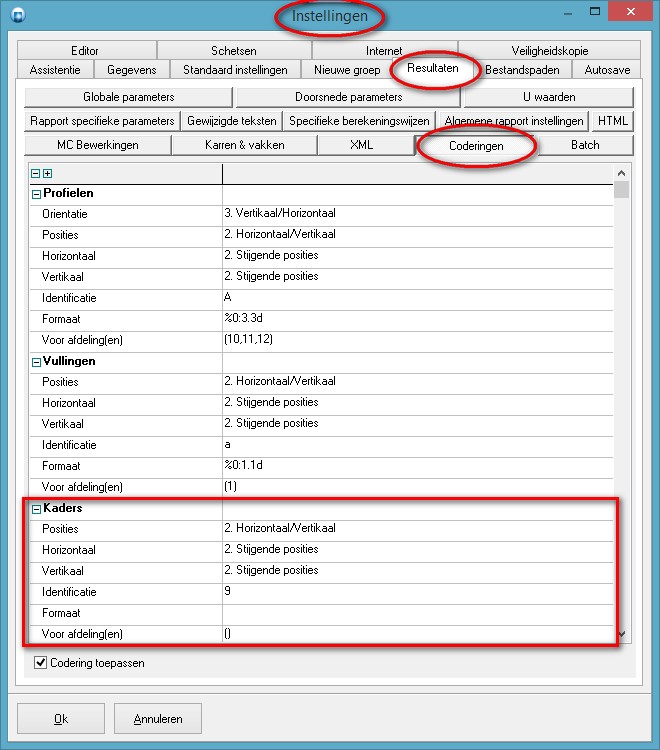Toggle the Codering toepassen checkbox
The height and width of the screenshot is (750, 660).
(x=40, y=662)
